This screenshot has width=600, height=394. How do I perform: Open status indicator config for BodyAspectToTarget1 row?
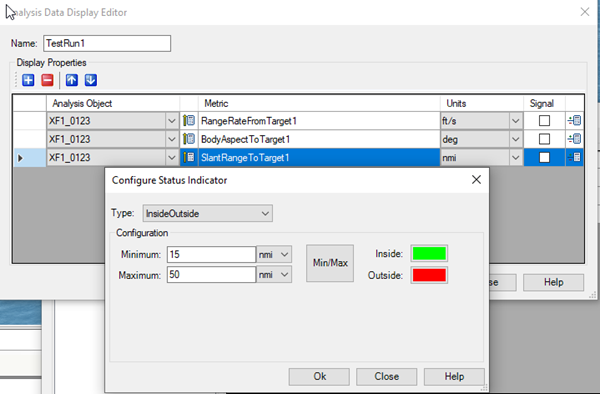pos(574,139)
